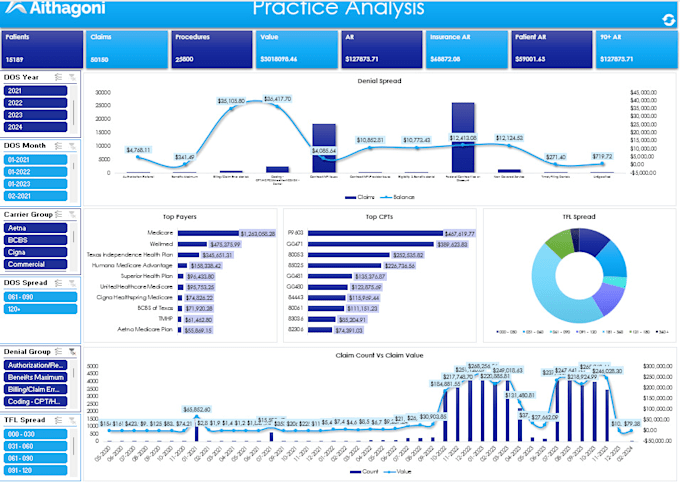The width and height of the screenshot is (680, 482).
Task: Click the Value legend entry in bottom chart
Action: tap(398, 472)
